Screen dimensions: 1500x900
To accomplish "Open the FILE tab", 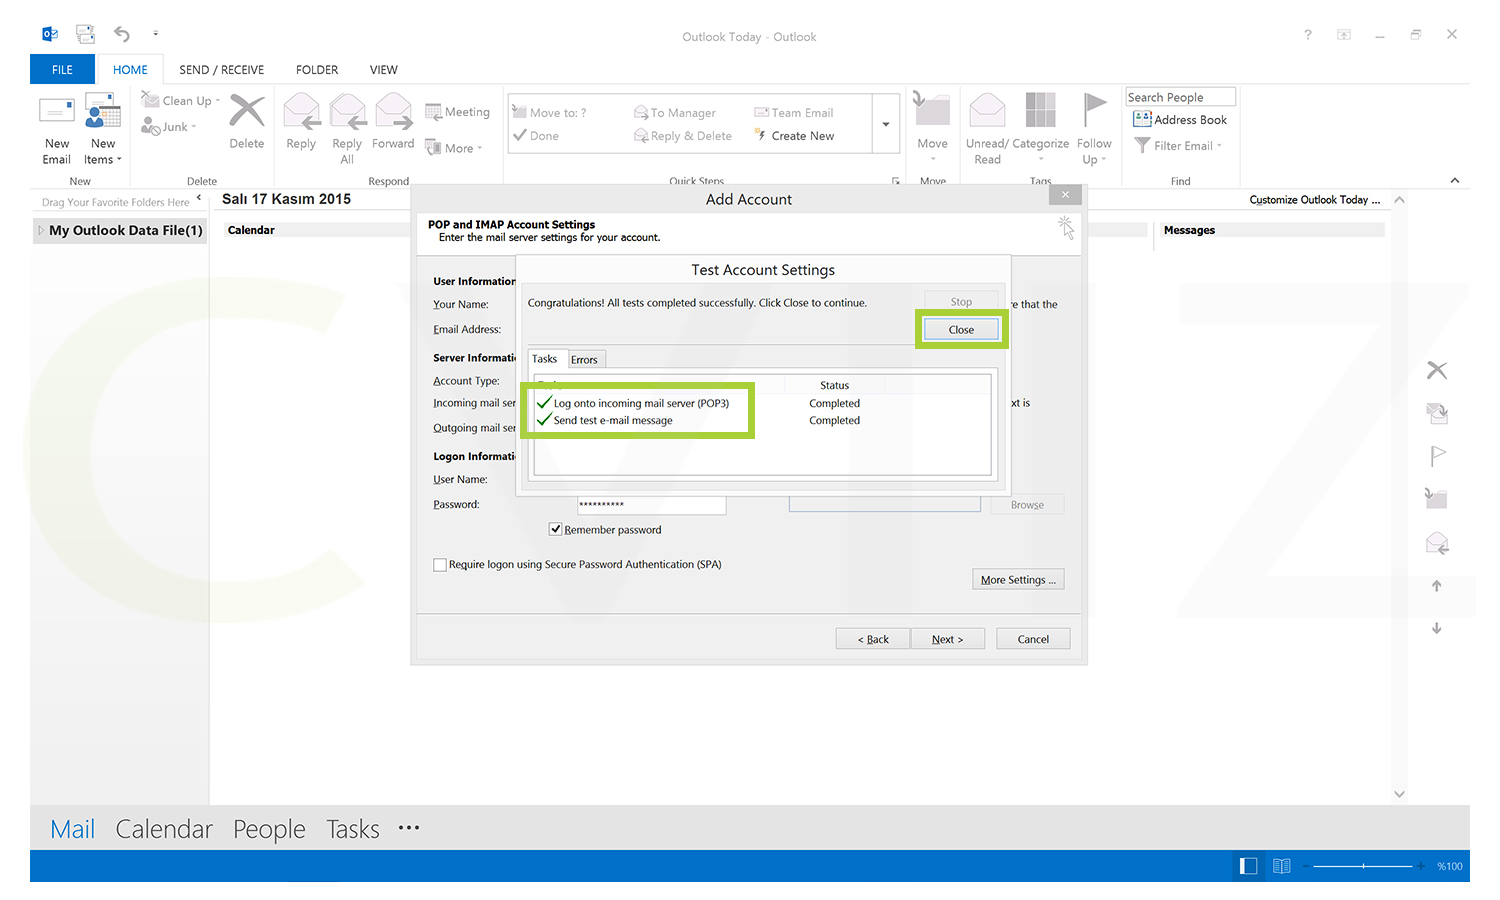I will (62, 69).
